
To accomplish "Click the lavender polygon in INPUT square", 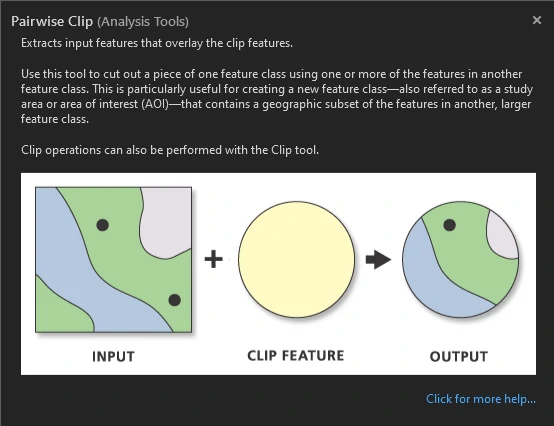I will [166, 221].
